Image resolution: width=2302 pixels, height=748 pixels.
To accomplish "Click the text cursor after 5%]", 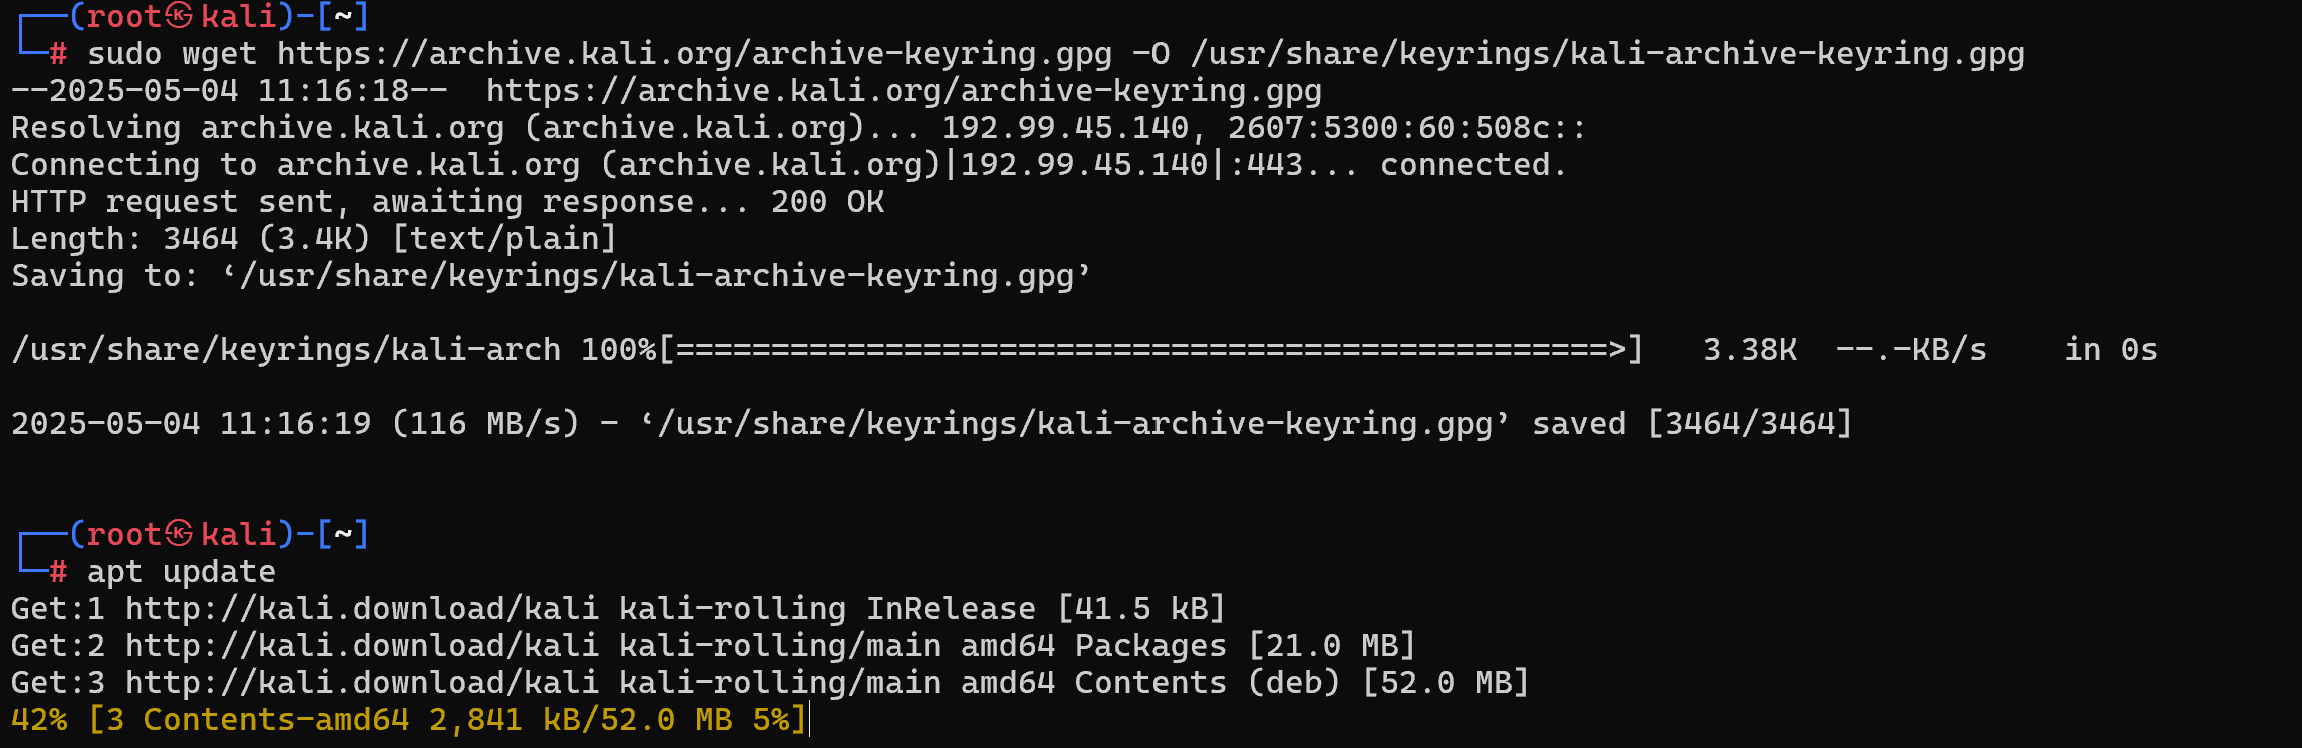I will coord(809,719).
